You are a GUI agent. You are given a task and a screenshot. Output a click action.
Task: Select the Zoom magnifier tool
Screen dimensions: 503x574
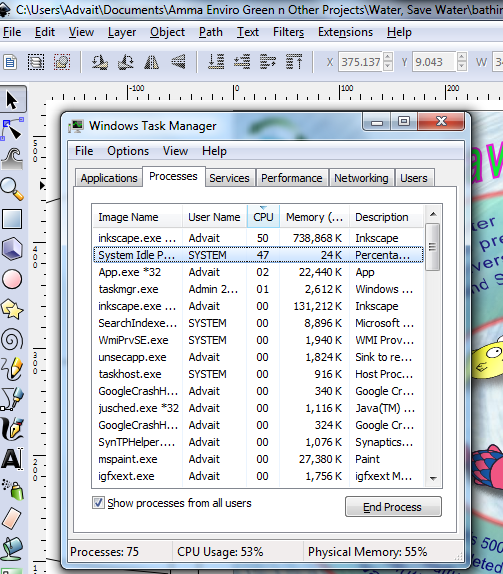click(12, 189)
